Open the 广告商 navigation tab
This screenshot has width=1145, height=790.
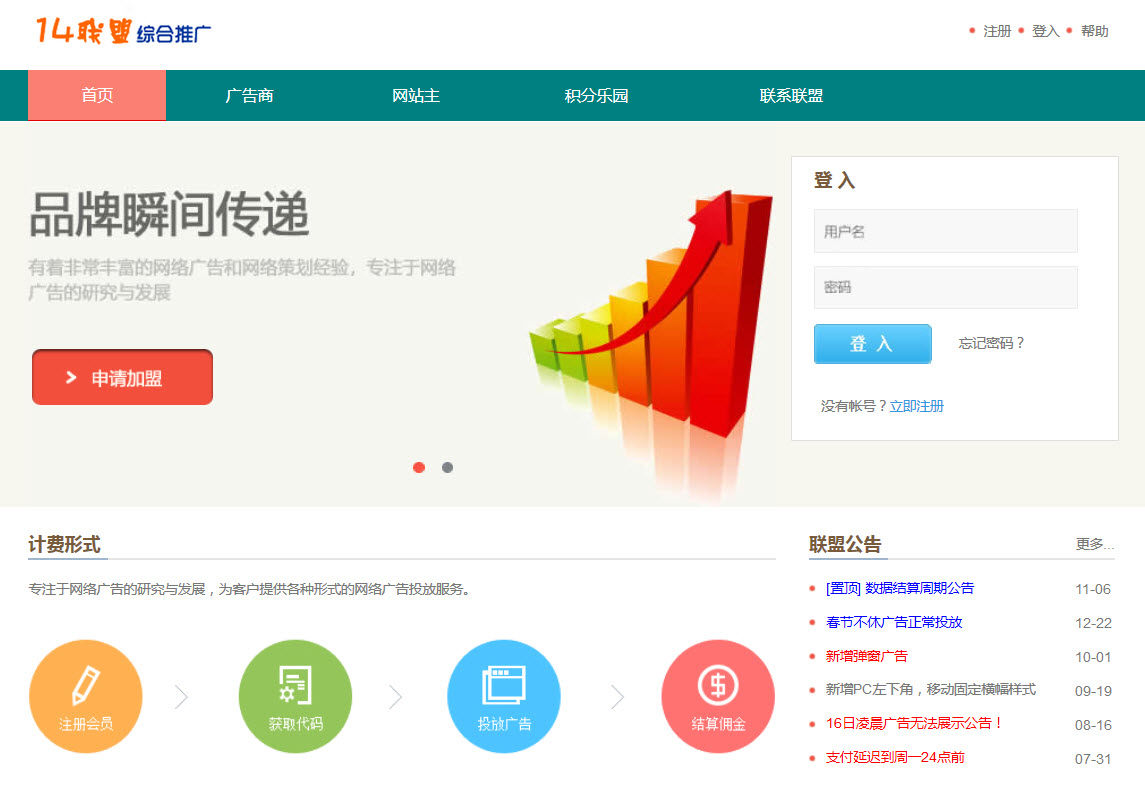tap(249, 96)
